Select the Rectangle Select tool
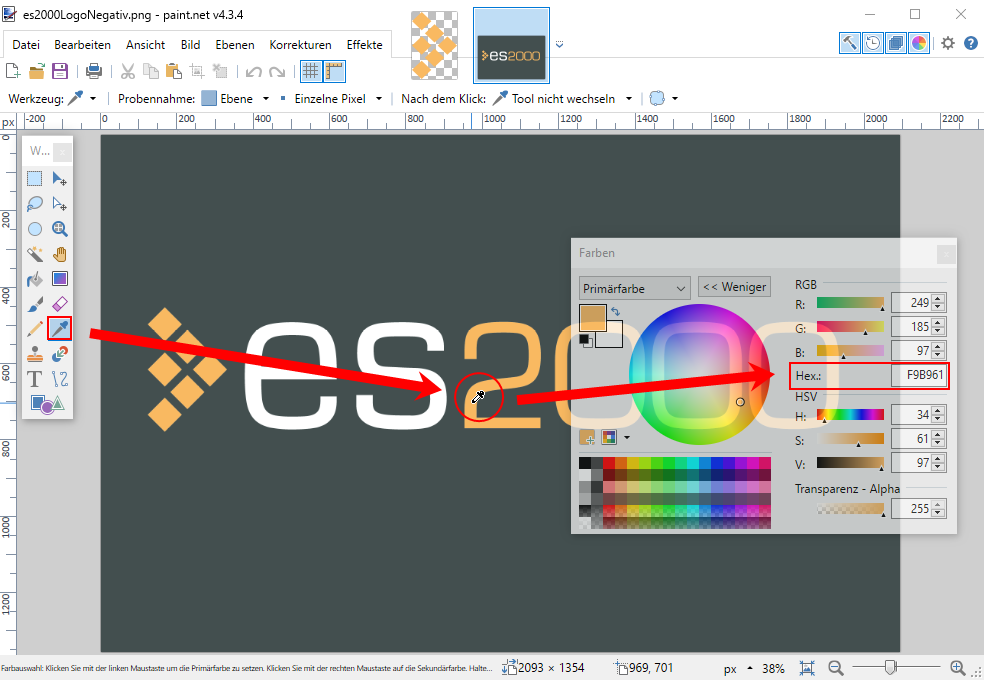Image resolution: width=984 pixels, height=680 pixels. pos(35,179)
